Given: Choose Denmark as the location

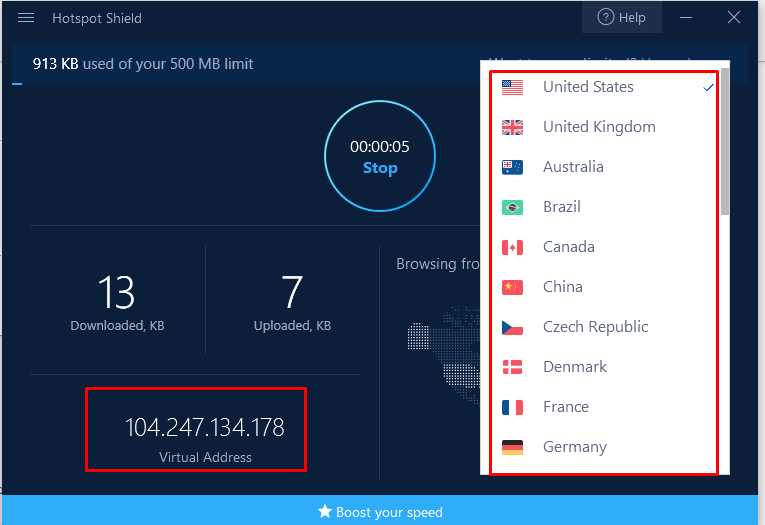Looking at the screenshot, I should click(x=604, y=367).
